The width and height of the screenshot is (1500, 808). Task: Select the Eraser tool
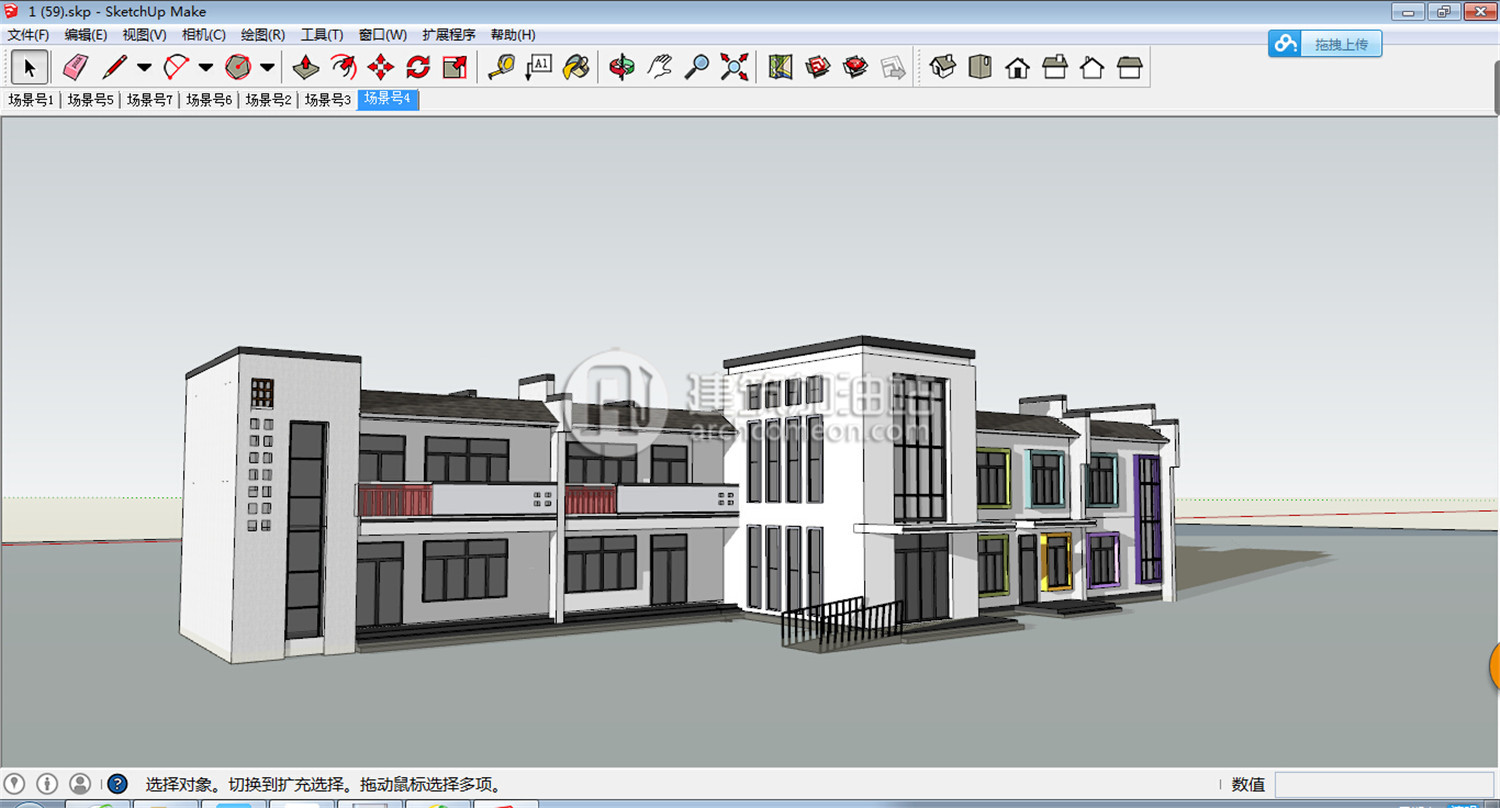tap(76, 67)
